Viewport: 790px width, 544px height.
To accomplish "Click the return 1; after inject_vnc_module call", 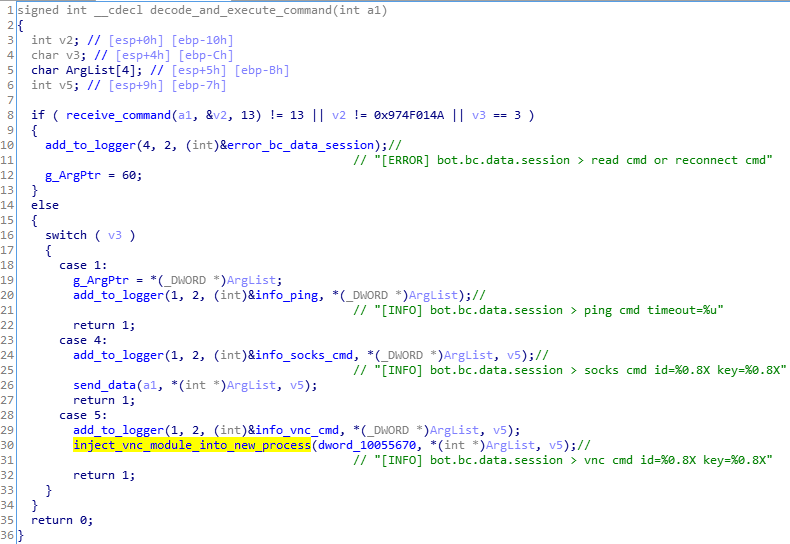I will click(104, 475).
